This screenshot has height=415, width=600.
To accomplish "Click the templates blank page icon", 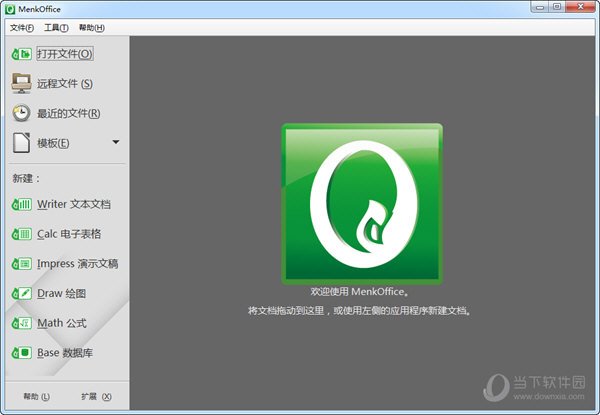I will (21, 143).
